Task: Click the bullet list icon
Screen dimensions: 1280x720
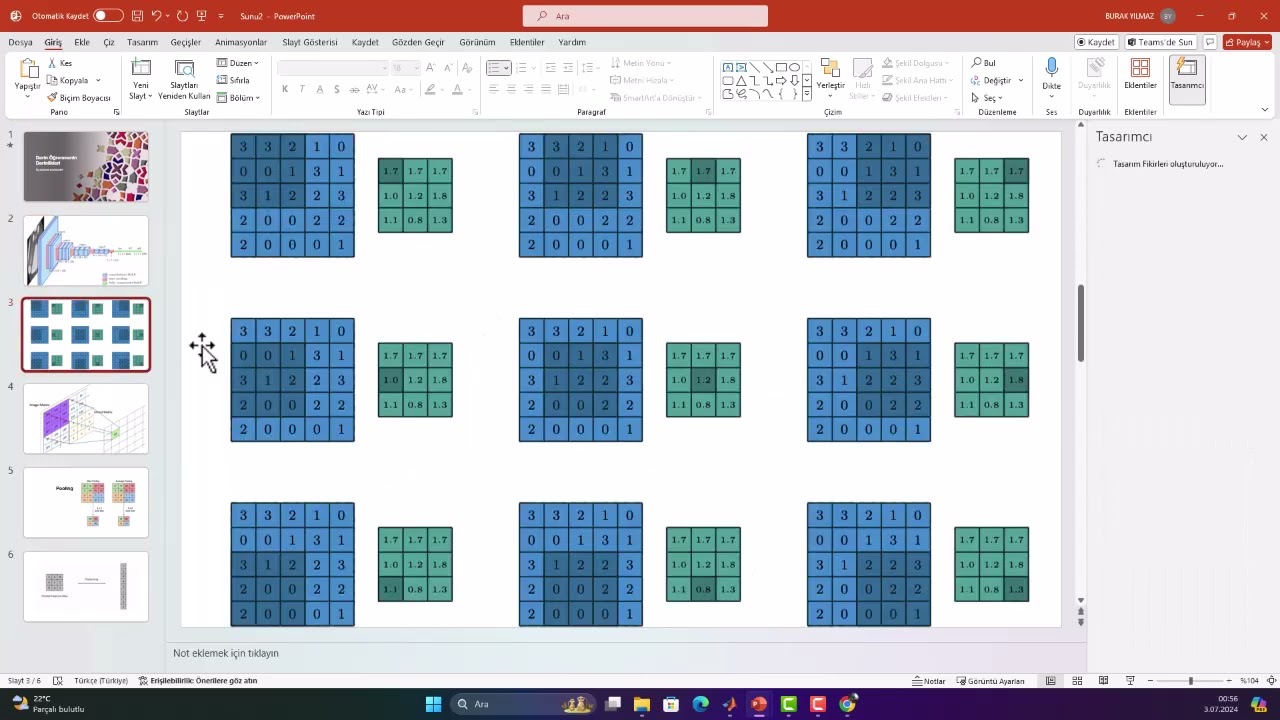Action: tap(493, 67)
